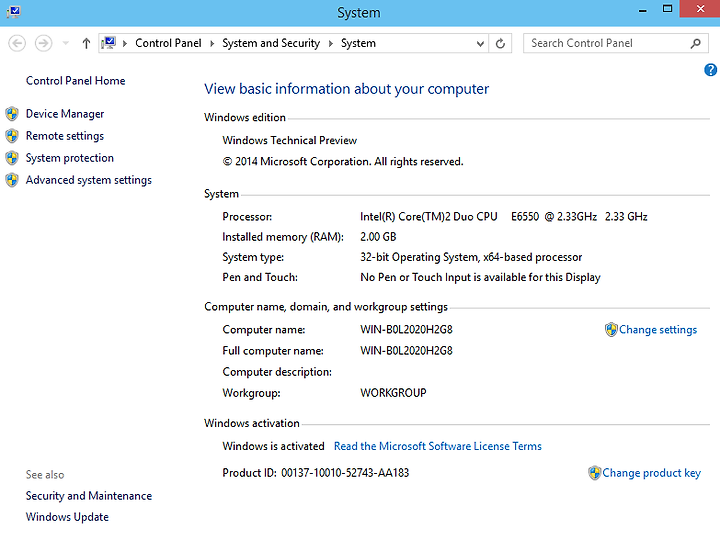Click the 2.00 GB installed memory value
Screen dimensions: 720x540
click(378, 237)
